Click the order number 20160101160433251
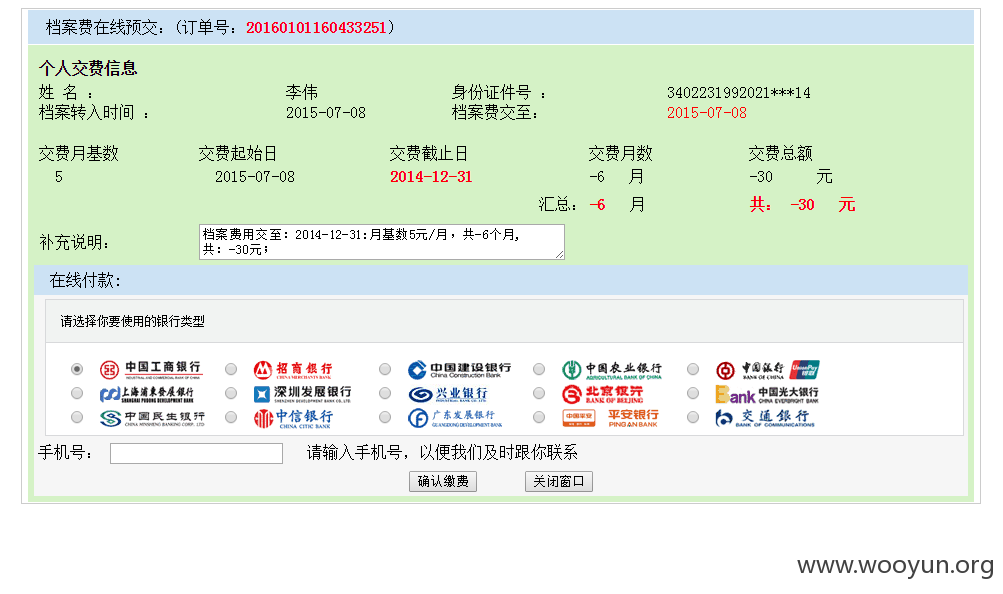Image resolution: width=1003 pixels, height=594 pixels. pos(316,27)
